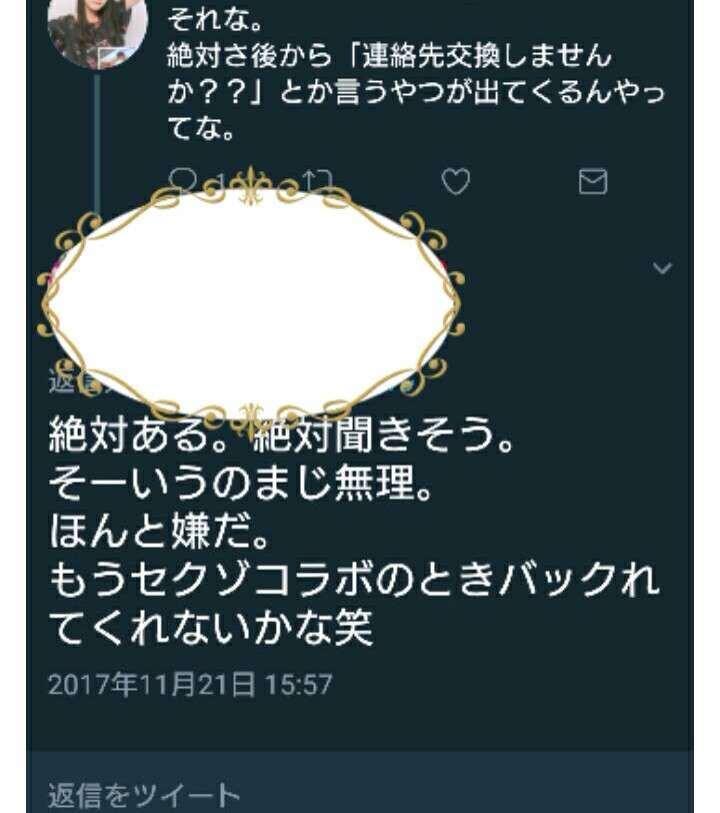The image size is (720, 813).
Task: Tap the てくれないかな笑 text line
Action: coord(210,627)
